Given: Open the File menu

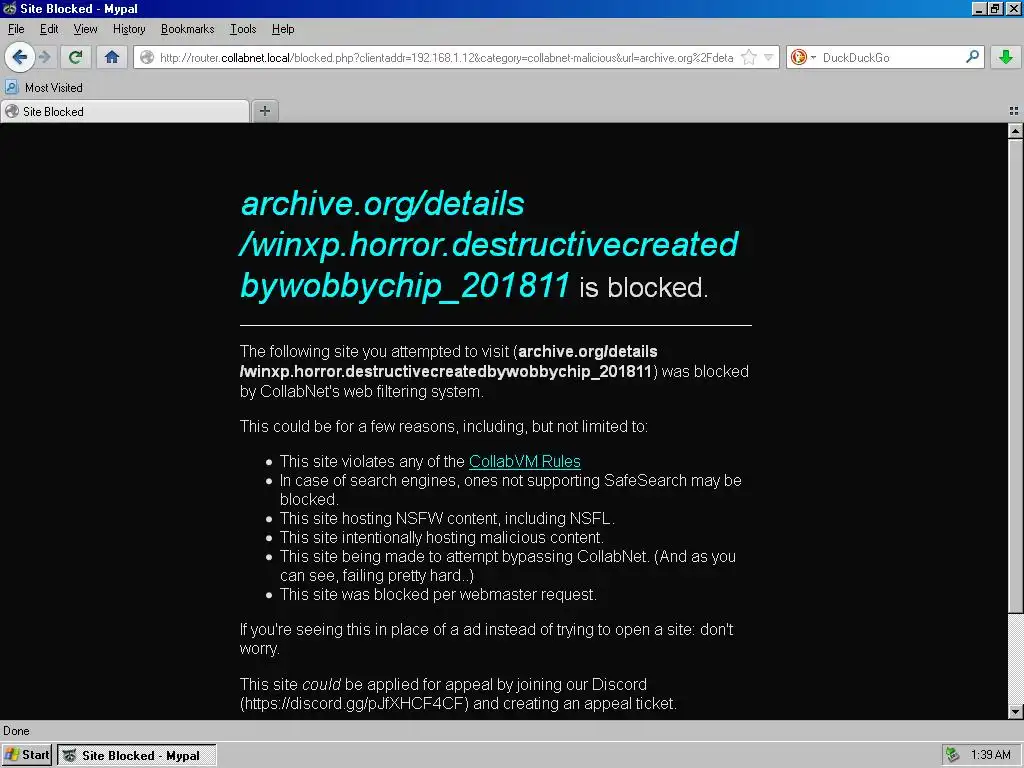Looking at the screenshot, I should click(x=16, y=29).
